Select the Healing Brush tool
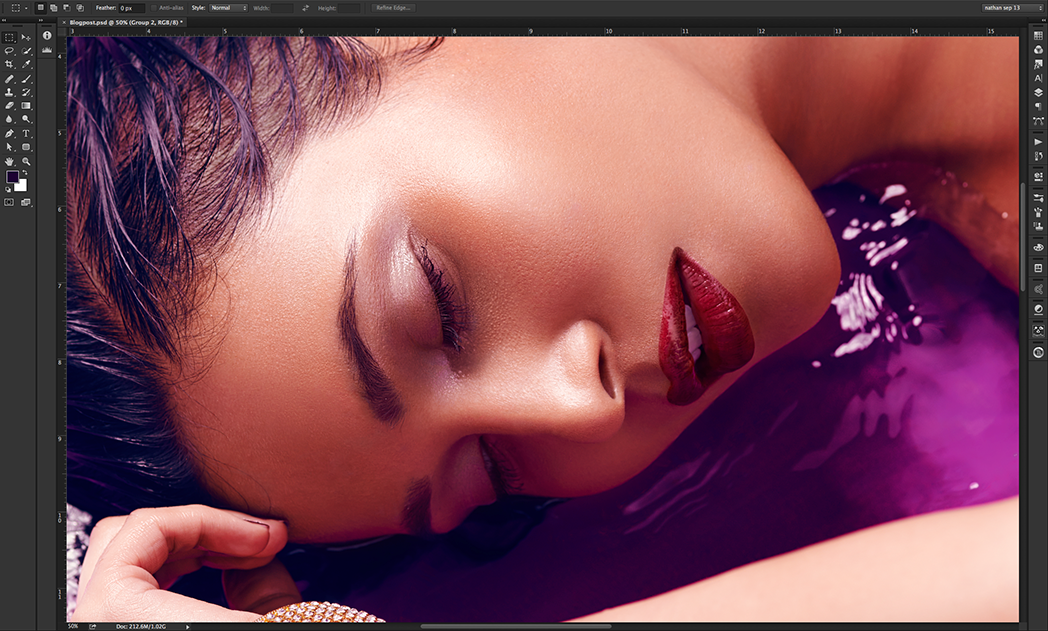 point(9,79)
